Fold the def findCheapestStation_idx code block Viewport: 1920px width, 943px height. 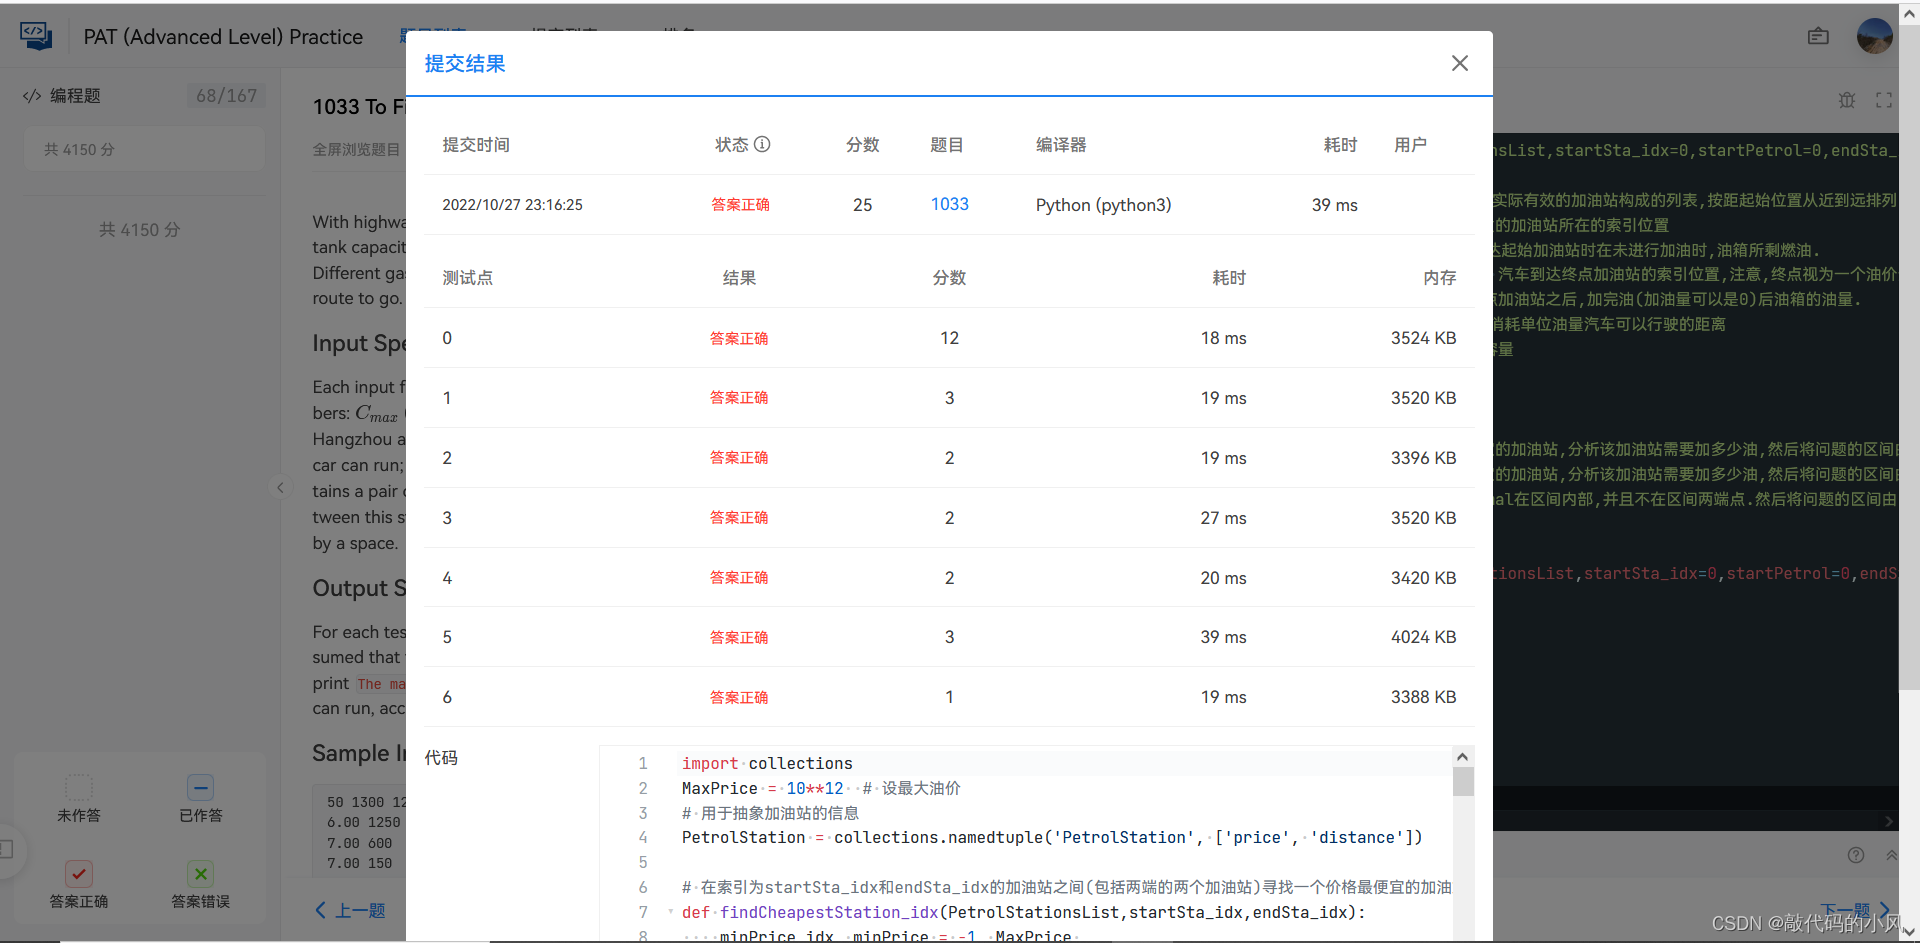[x=670, y=912]
